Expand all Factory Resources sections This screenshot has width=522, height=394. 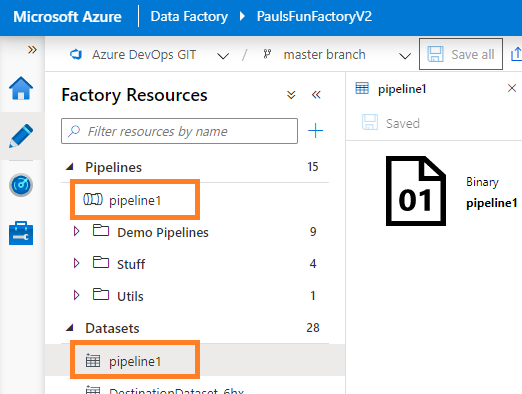click(x=291, y=95)
